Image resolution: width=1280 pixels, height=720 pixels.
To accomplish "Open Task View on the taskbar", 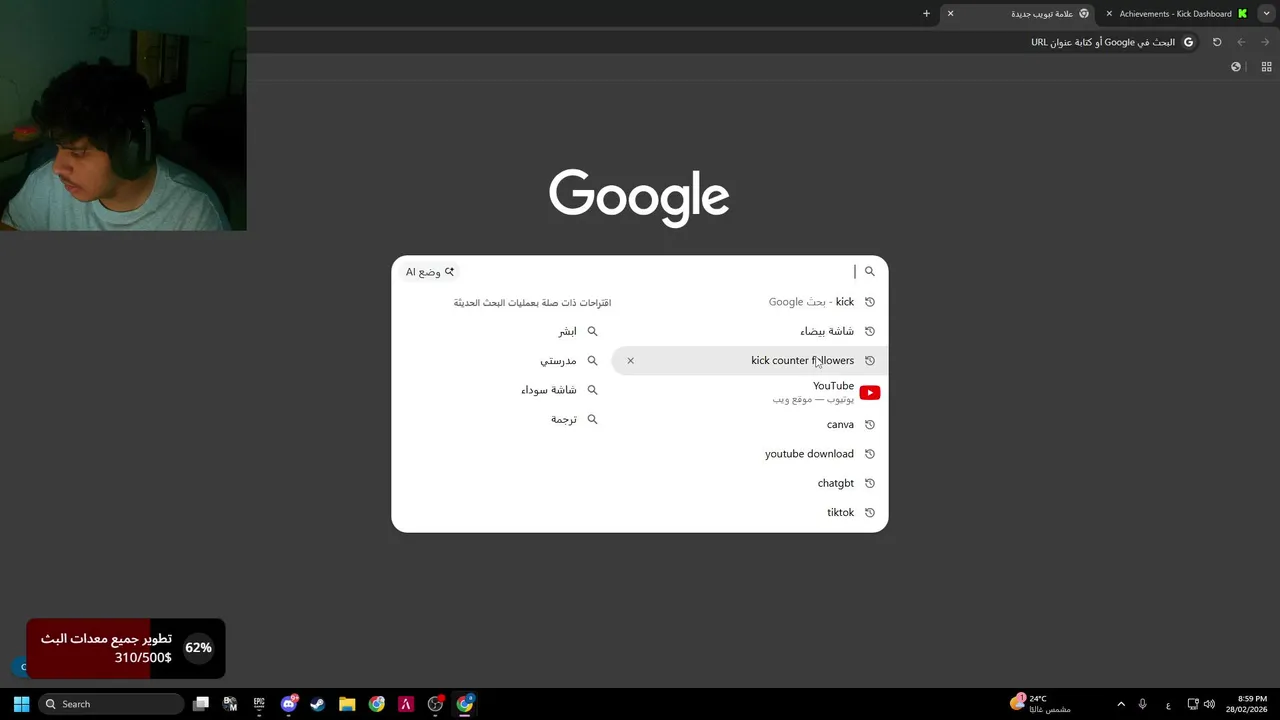I will click(x=201, y=704).
